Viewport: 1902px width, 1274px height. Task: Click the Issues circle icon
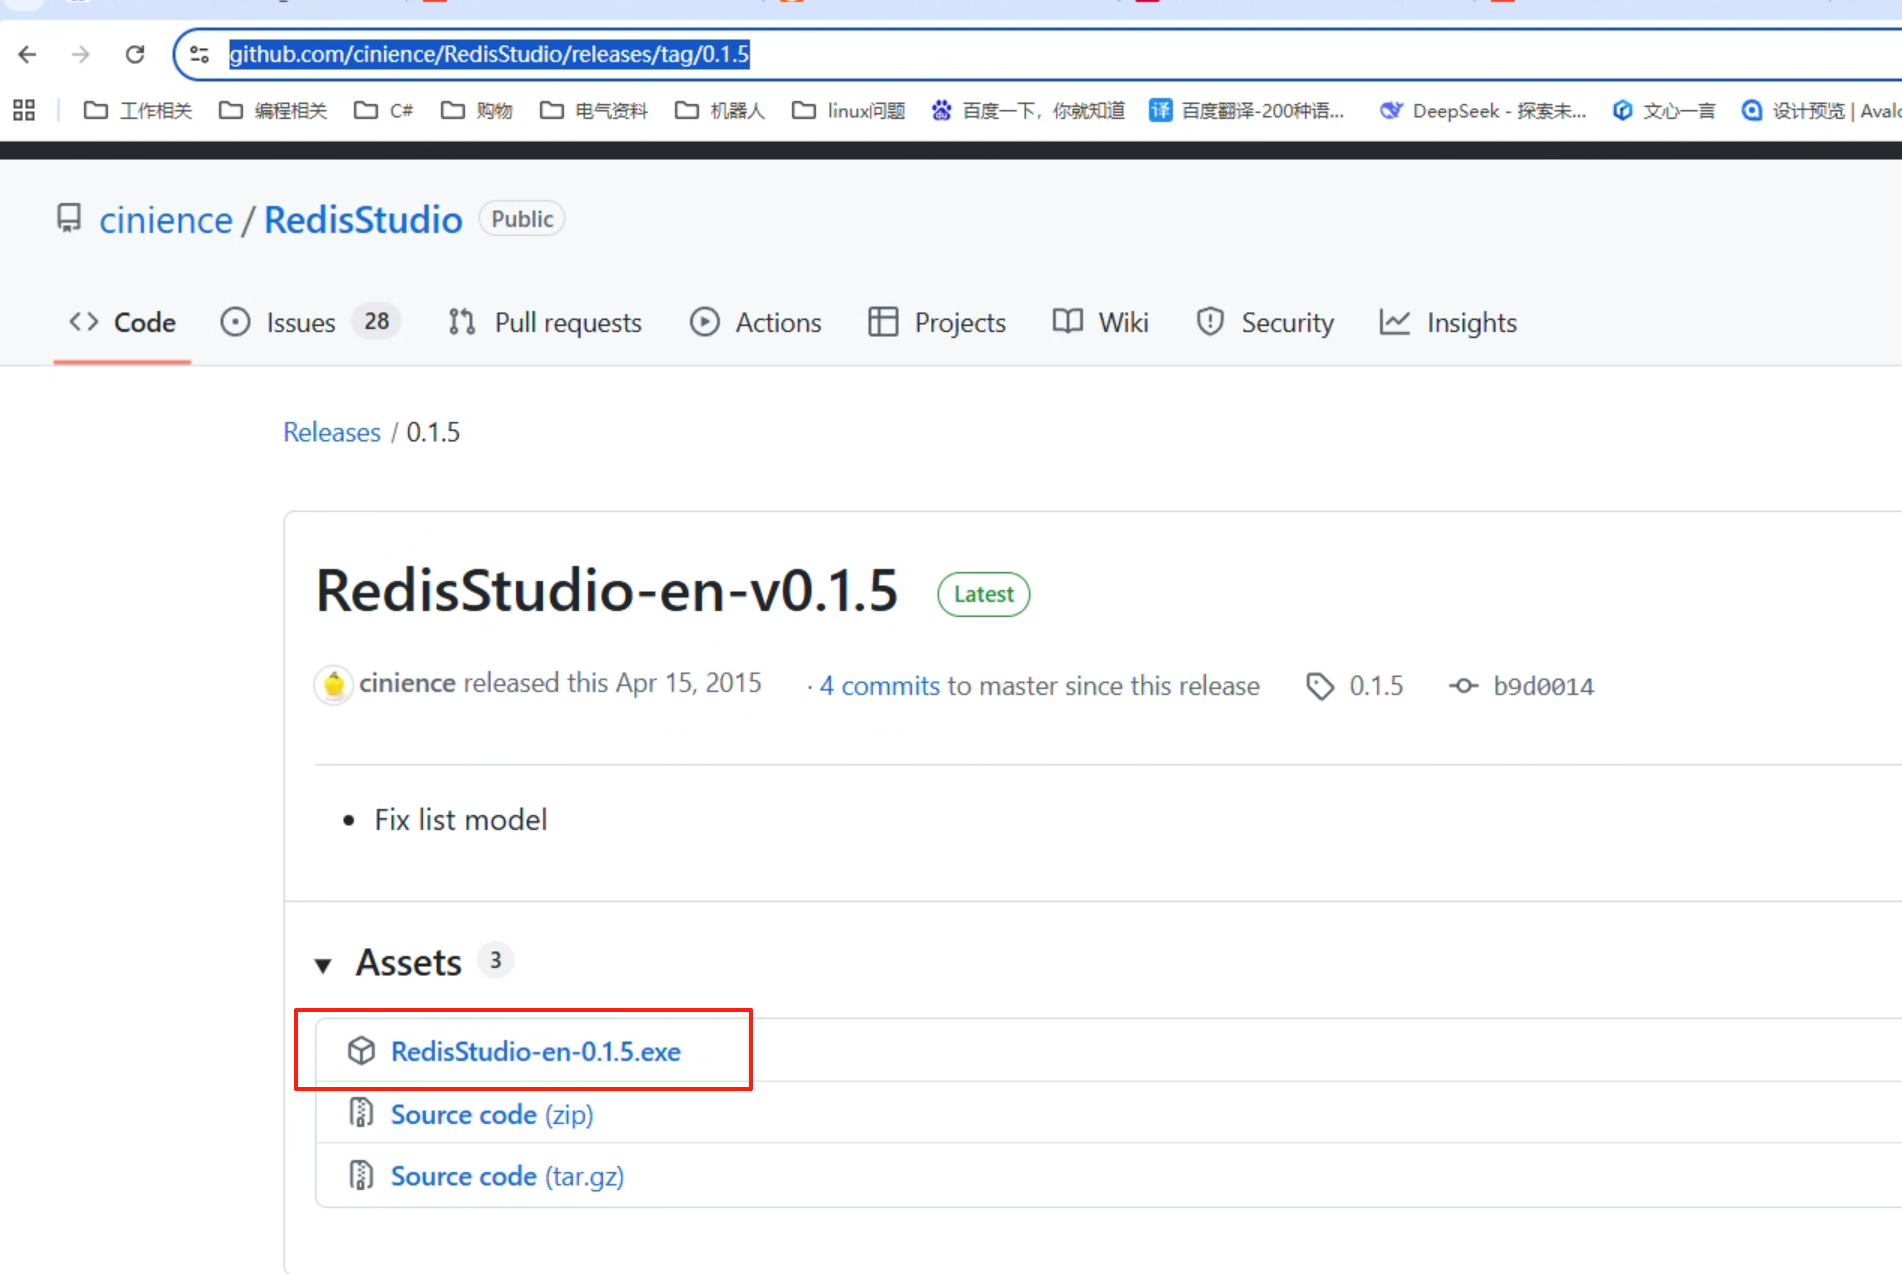pyautogui.click(x=235, y=321)
